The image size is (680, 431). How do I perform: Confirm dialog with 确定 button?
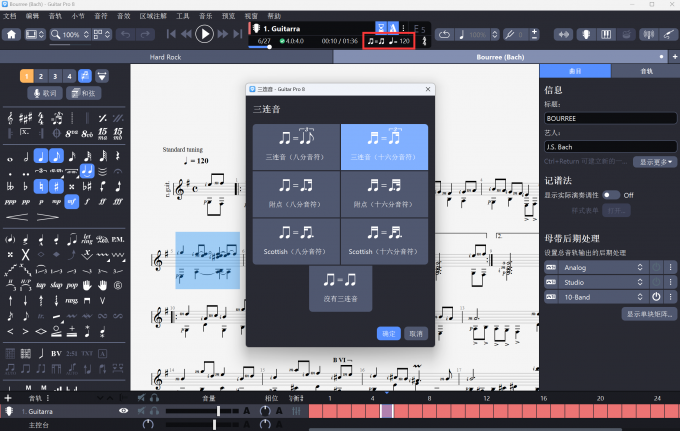(389, 333)
